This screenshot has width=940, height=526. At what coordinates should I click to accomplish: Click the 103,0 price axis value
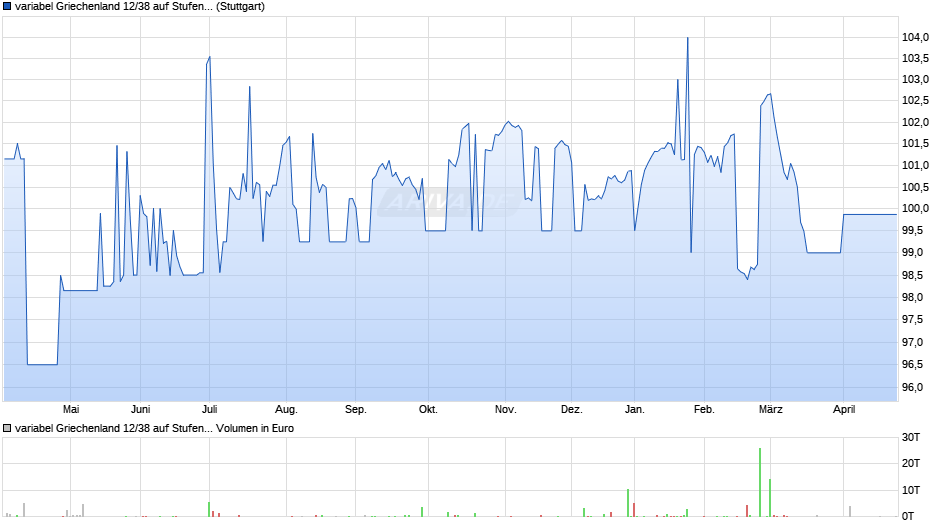coord(915,79)
